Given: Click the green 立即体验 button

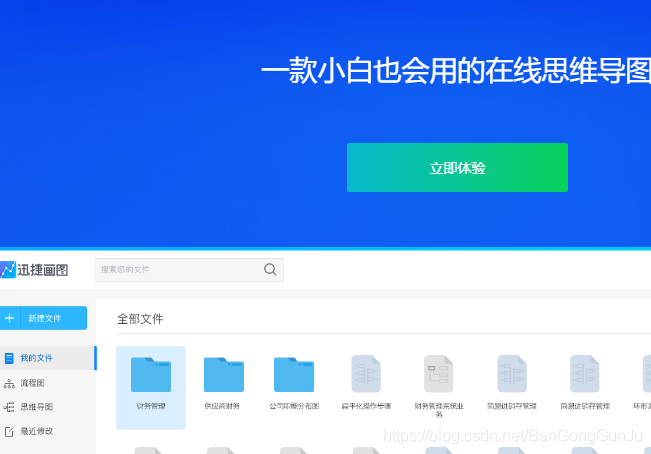Looking at the screenshot, I should (x=457, y=168).
